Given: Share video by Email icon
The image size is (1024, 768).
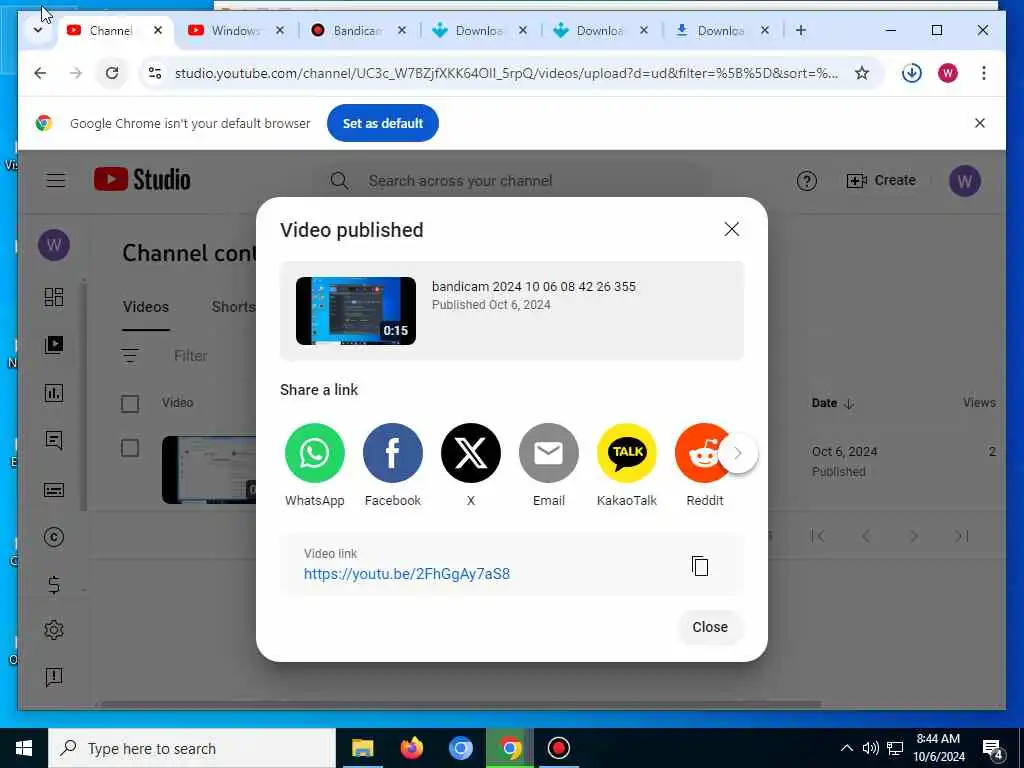Looking at the screenshot, I should [x=549, y=453].
